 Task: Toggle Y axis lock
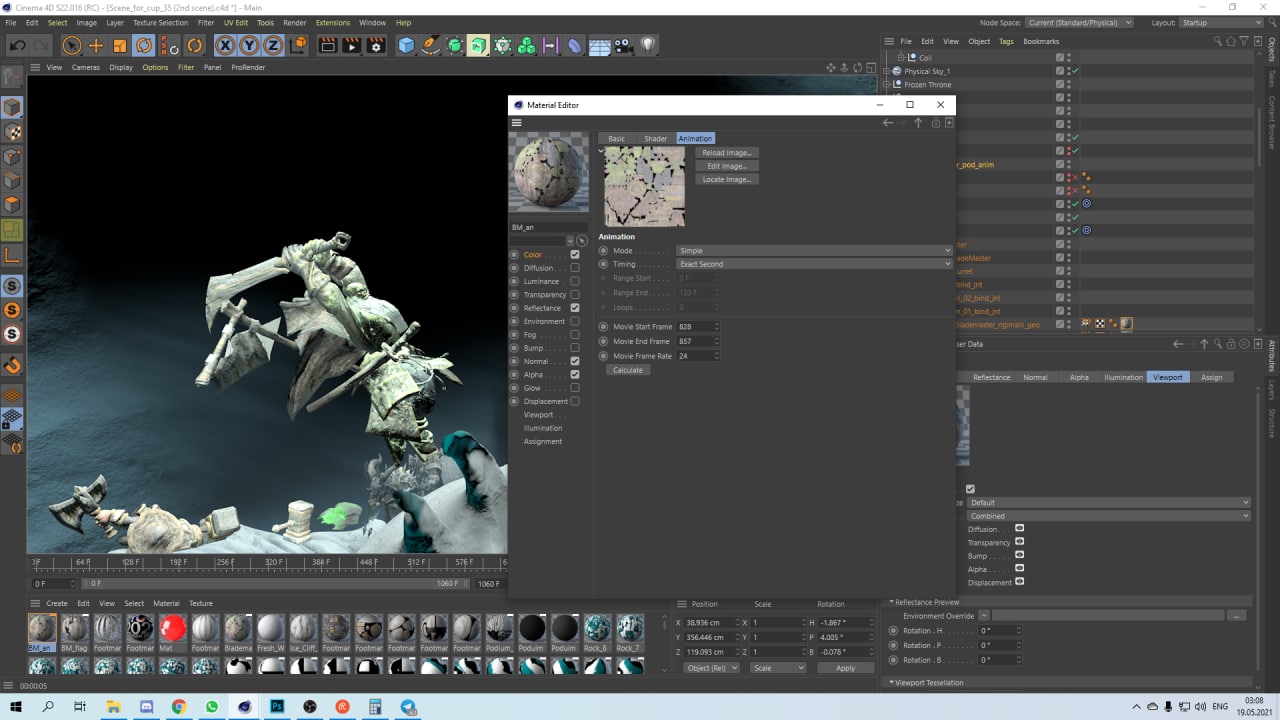[249, 45]
